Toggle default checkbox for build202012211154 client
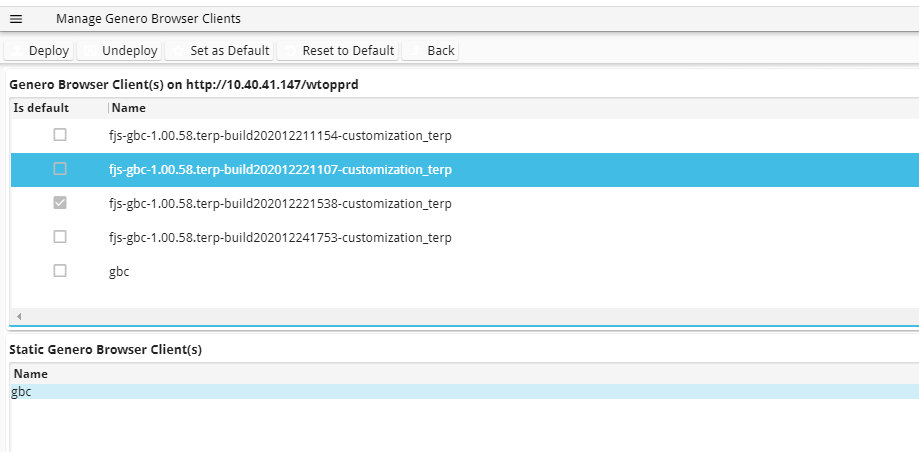 [60, 135]
